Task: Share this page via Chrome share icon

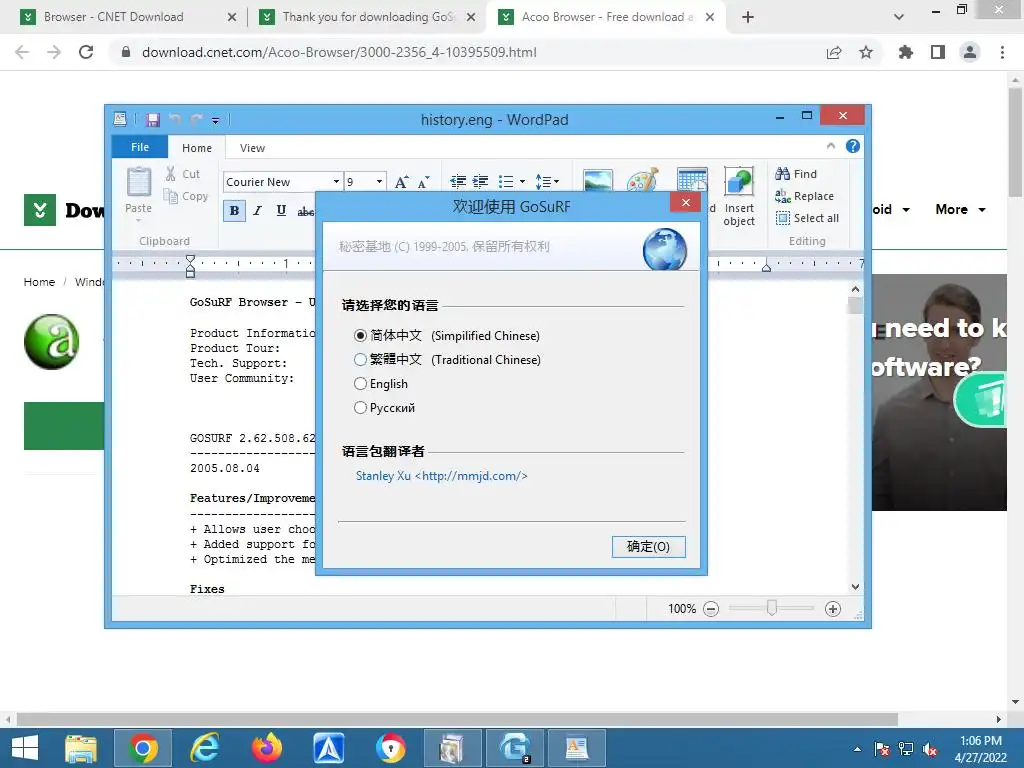Action: pyautogui.click(x=834, y=52)
